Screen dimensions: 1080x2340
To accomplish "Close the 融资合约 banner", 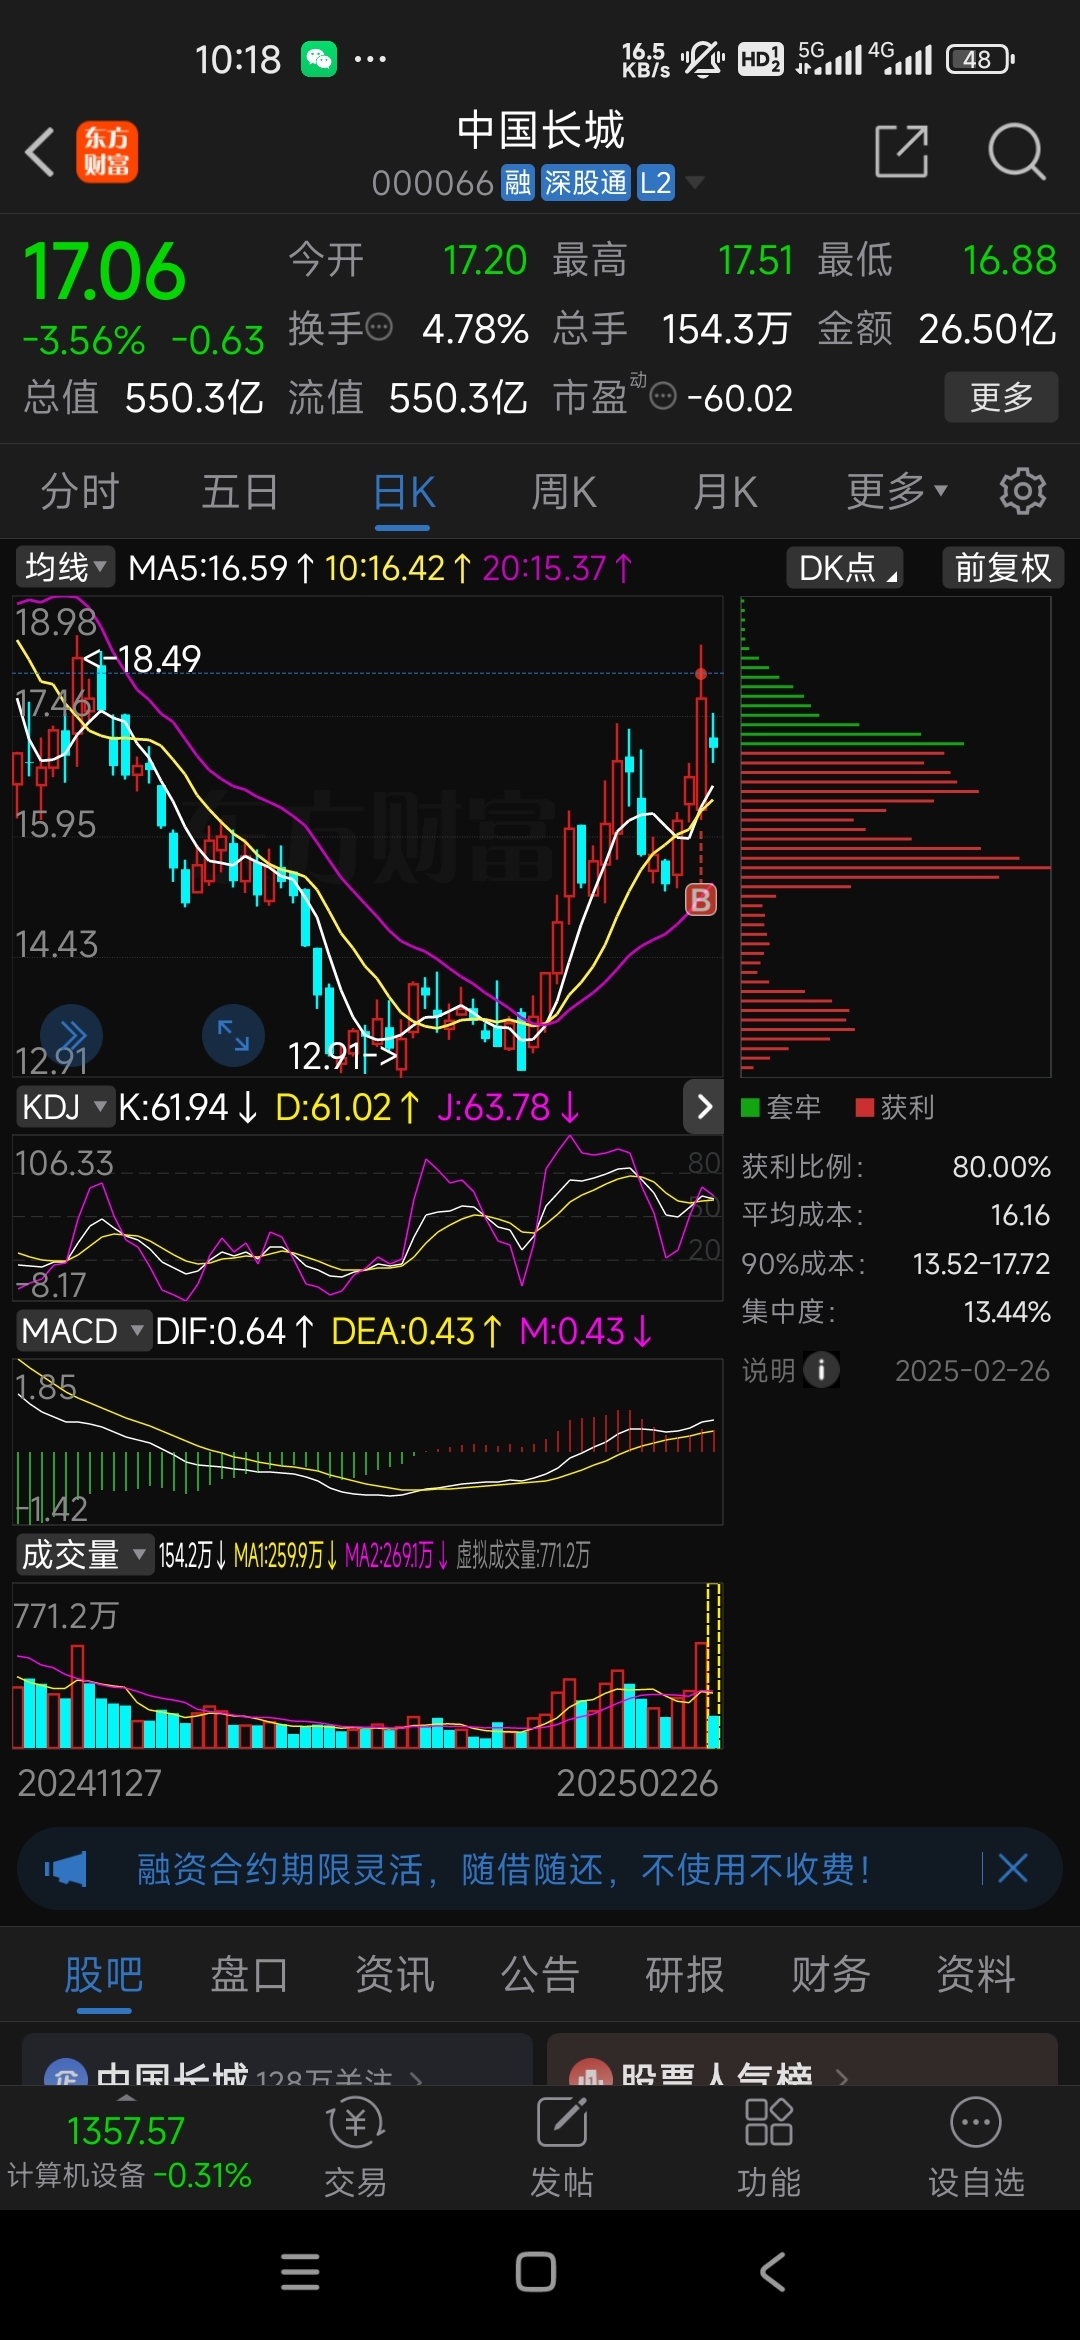I will [x=1013, y=1868].
